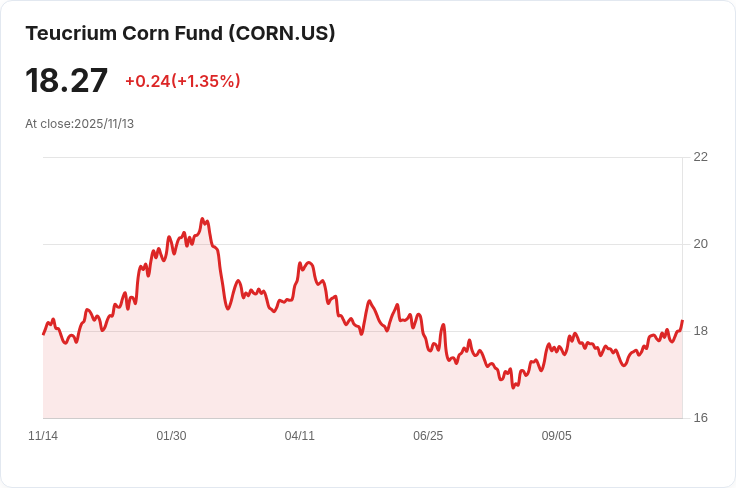Select the 18.27 price value

[67, 81]
